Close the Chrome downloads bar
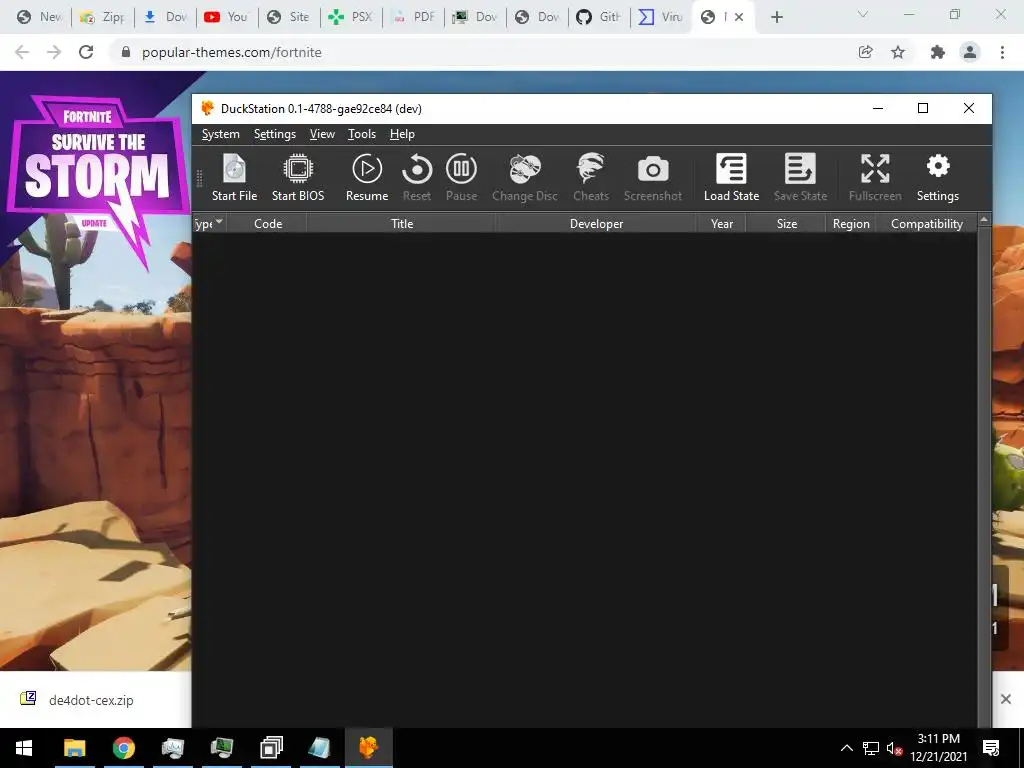The width and height of the screenshot is (1024, 768). point(1006,699)
